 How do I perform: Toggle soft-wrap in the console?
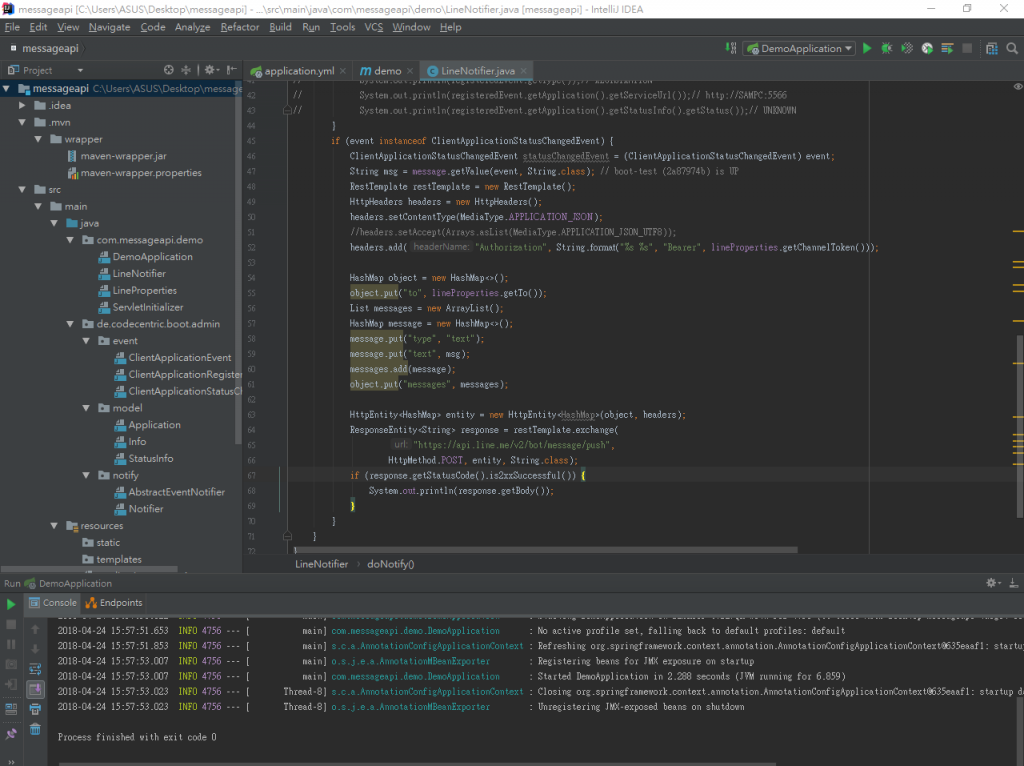(x=35, y=669)
